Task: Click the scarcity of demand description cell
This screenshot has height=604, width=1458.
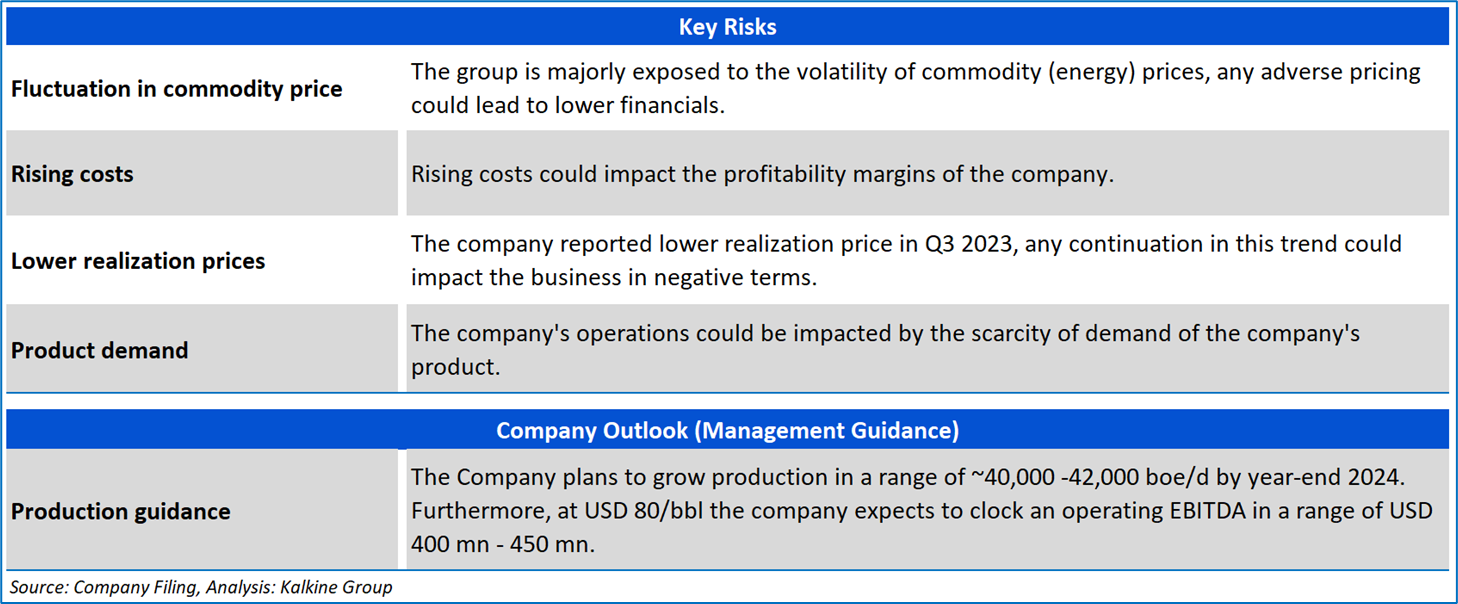Action: click(x=884, y=349)
